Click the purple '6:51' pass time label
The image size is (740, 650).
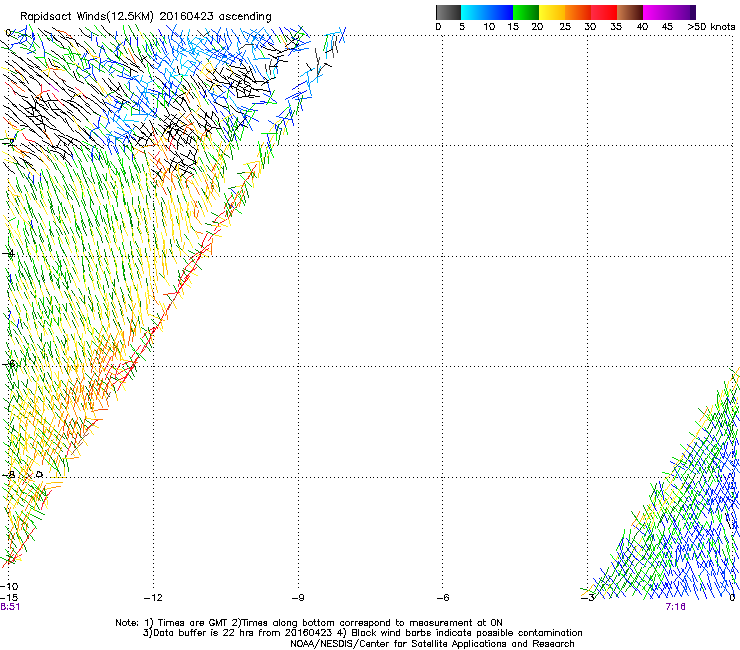pyautogui.click(x=10, y=607)
